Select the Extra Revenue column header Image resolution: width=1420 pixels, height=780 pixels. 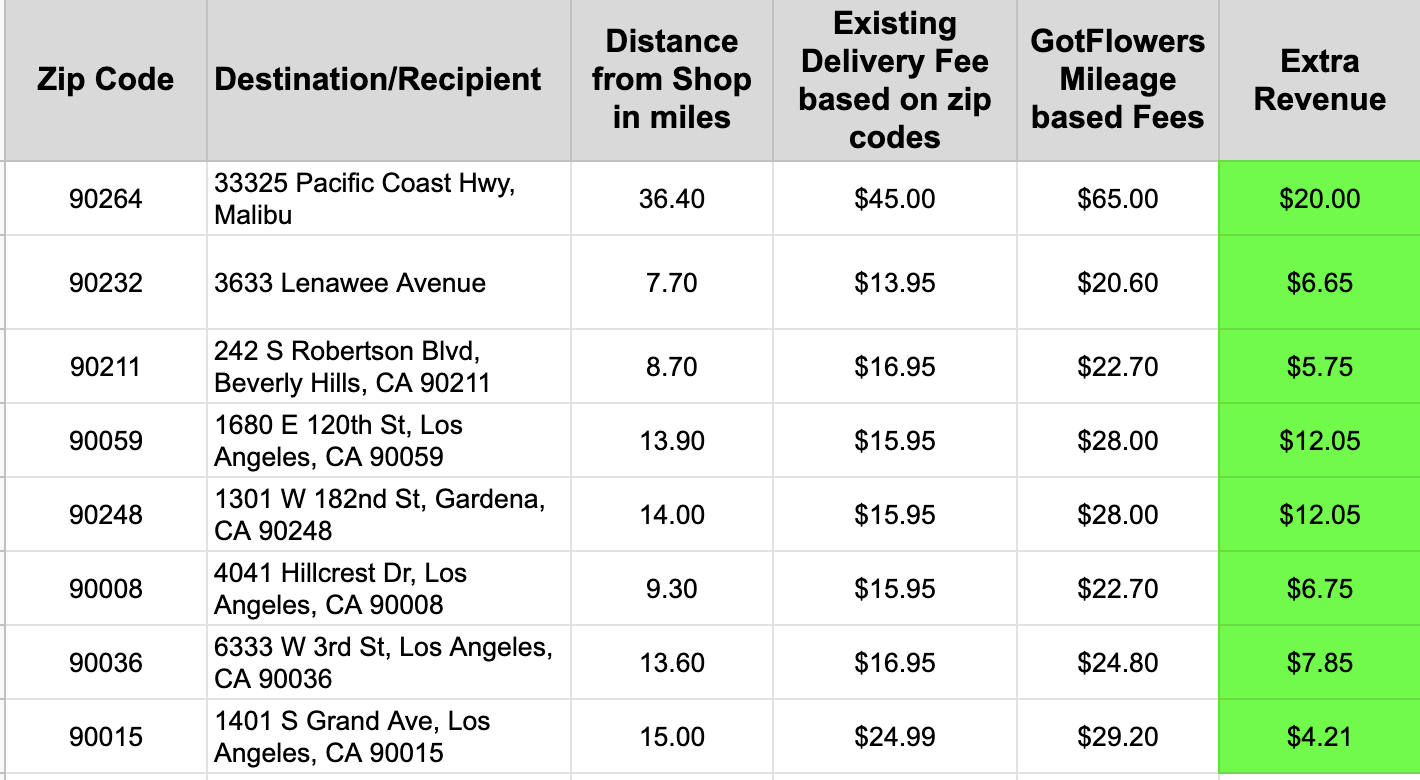pyautogui.click(x=1319, y=80)
